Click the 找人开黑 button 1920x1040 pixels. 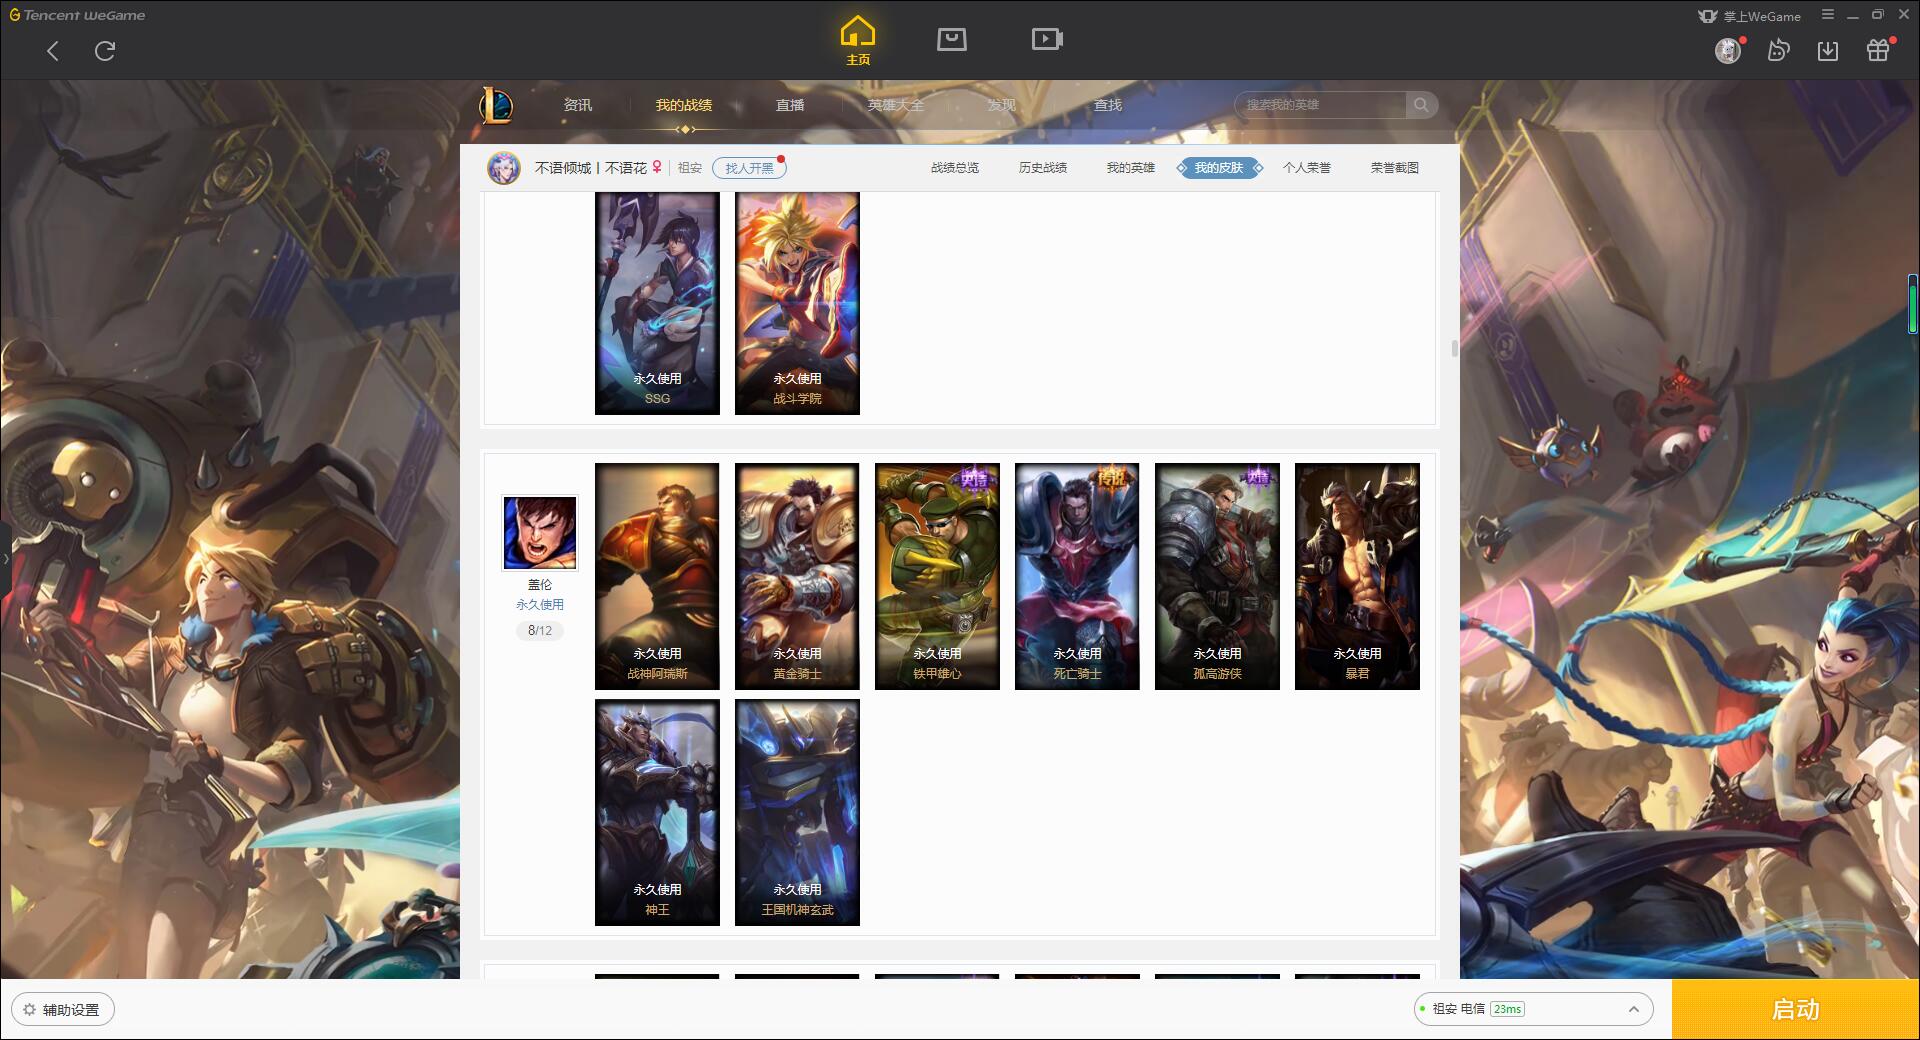(749, 168)
